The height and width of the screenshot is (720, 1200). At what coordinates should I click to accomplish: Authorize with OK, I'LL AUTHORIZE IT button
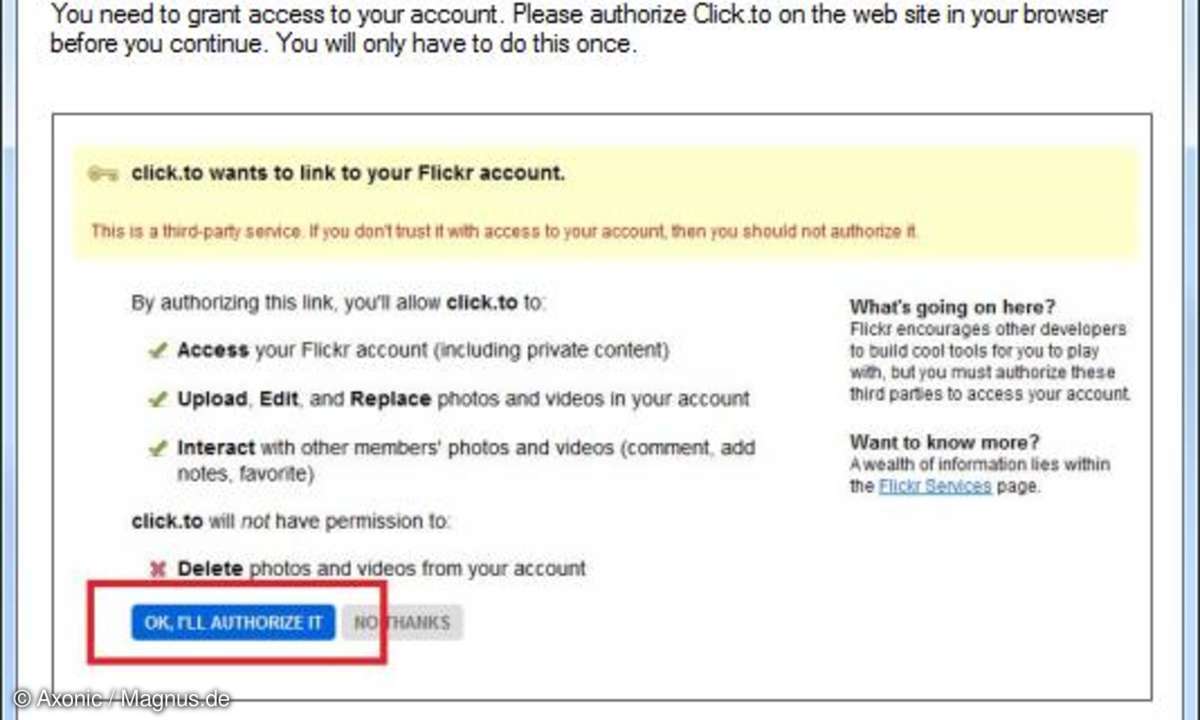pos(233,623)
